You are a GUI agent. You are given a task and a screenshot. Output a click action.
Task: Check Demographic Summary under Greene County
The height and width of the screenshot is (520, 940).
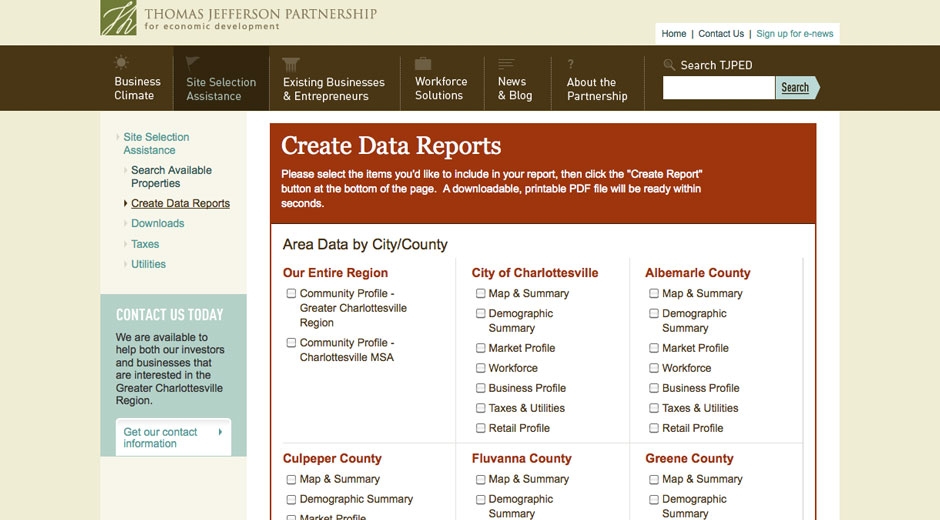[654, 499]
